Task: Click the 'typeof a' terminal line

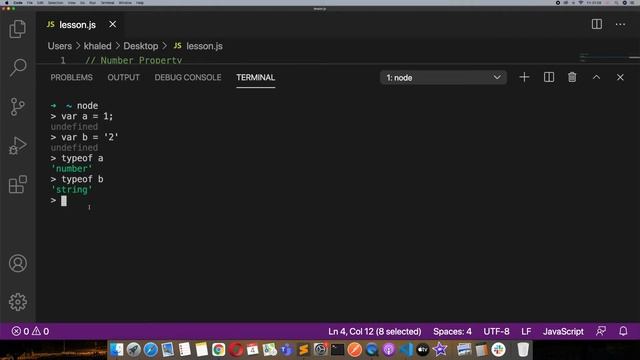Action: [77, 158]
